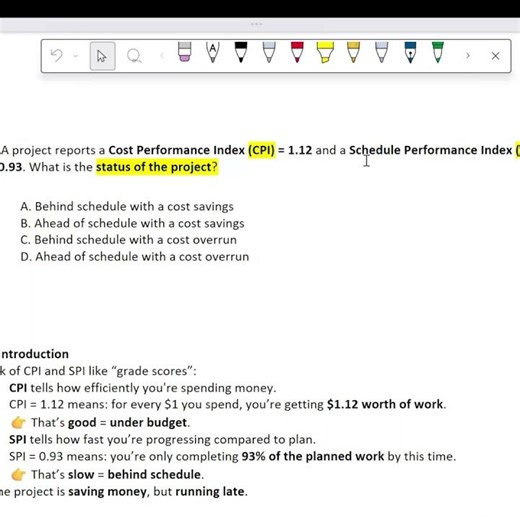The width and height of the screenshot is (520, 520).
Task: Click bold text 'Schedule Performance Index'
Action: pos(430,150)
